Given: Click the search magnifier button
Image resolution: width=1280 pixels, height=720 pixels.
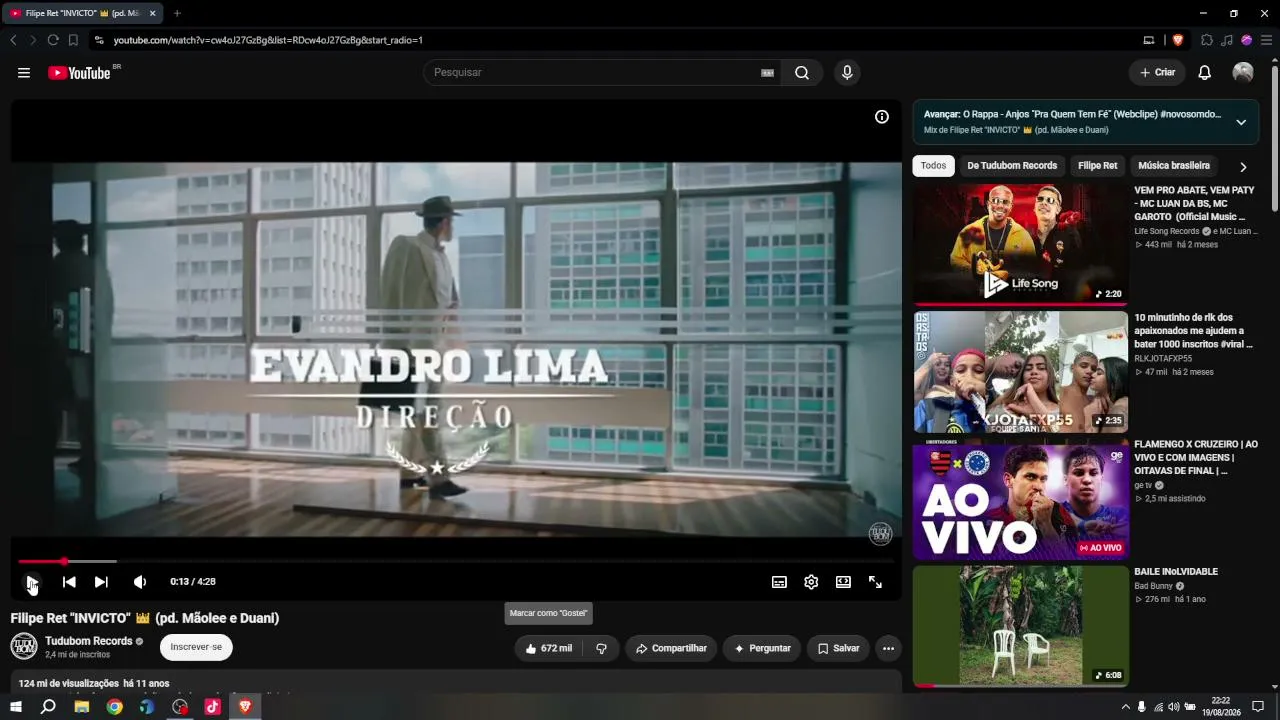Looking at the screenshot, I should 802,73.
